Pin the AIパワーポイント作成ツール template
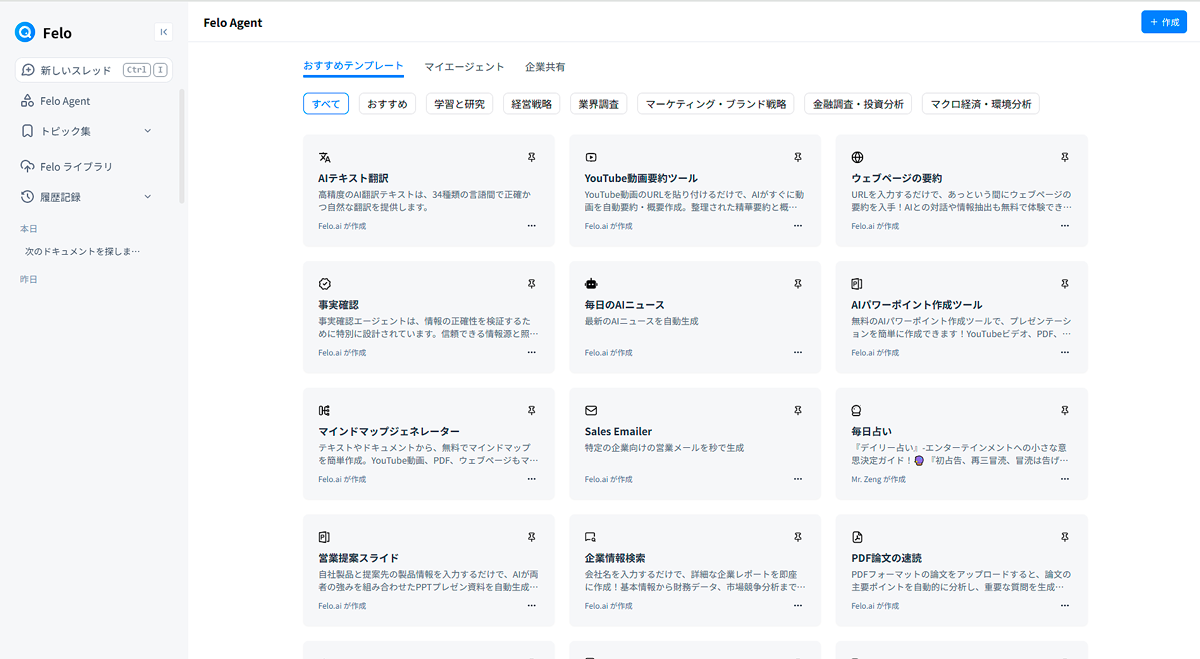 point(1065,284)
